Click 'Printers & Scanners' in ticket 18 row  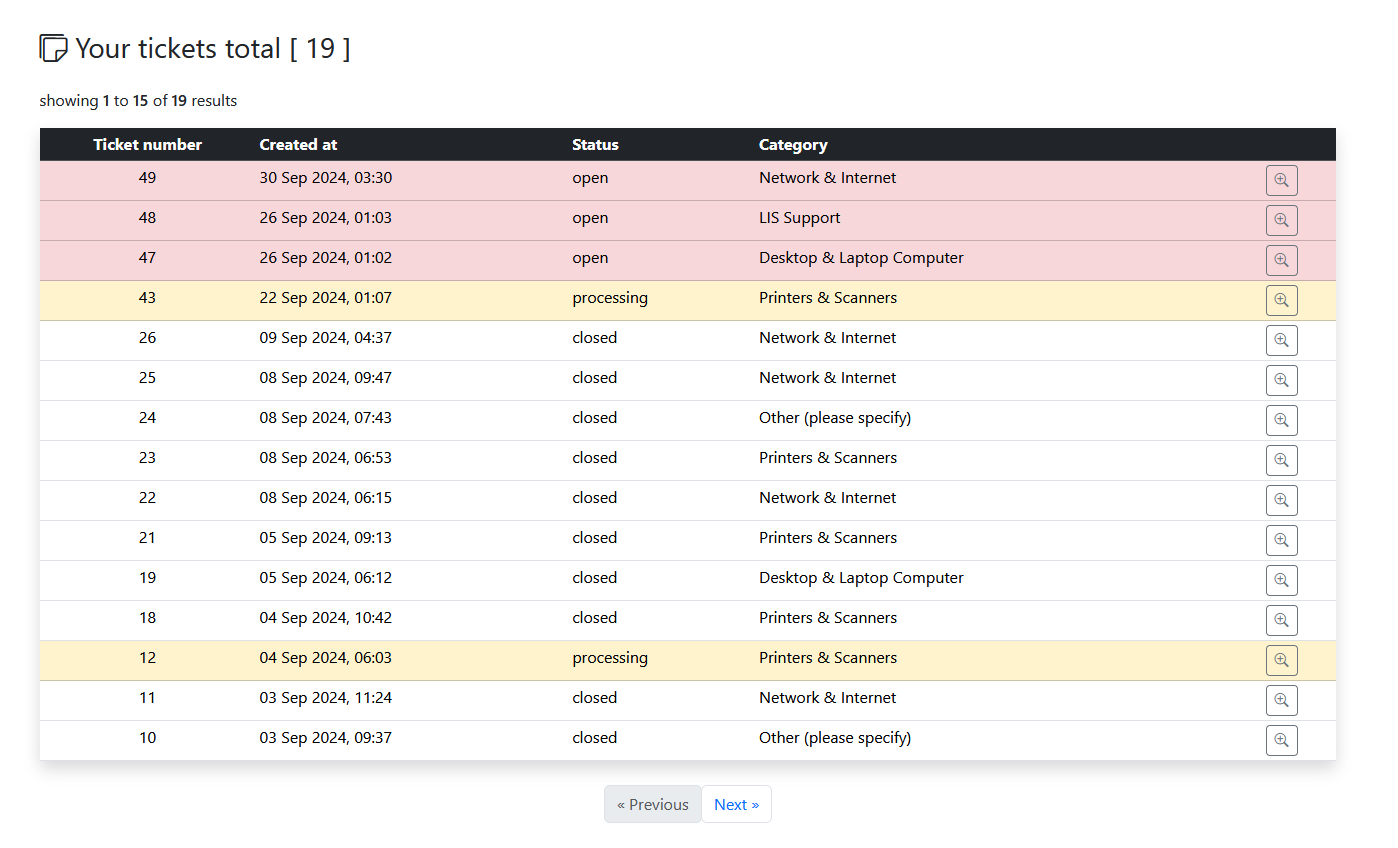[828, 618]
